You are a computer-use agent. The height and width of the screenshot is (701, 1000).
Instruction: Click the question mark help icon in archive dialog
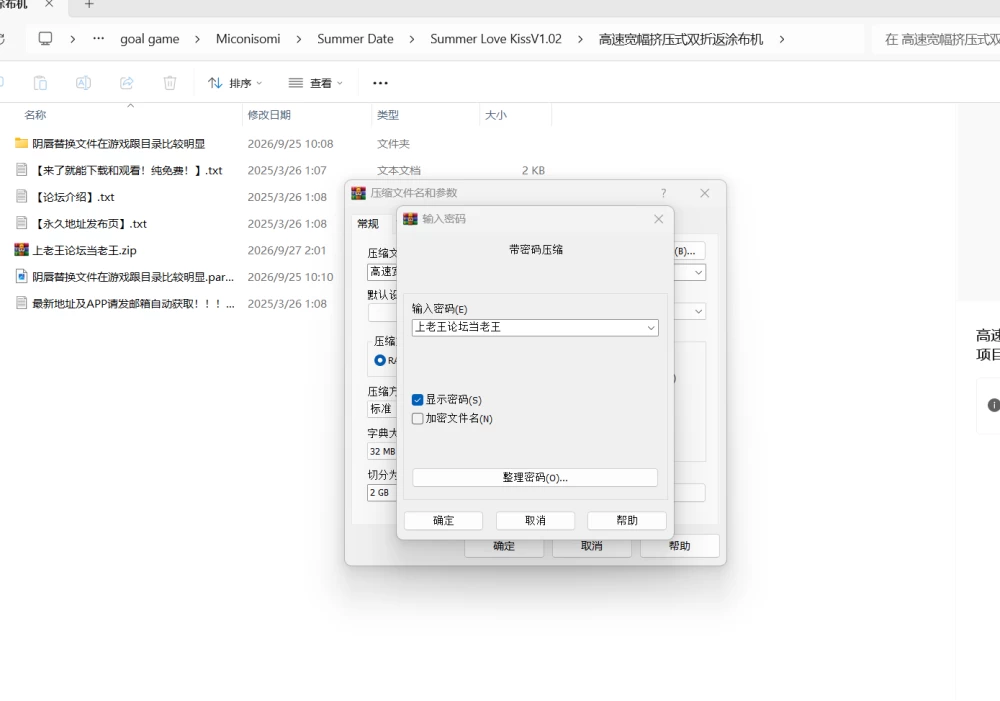point(664,193)
